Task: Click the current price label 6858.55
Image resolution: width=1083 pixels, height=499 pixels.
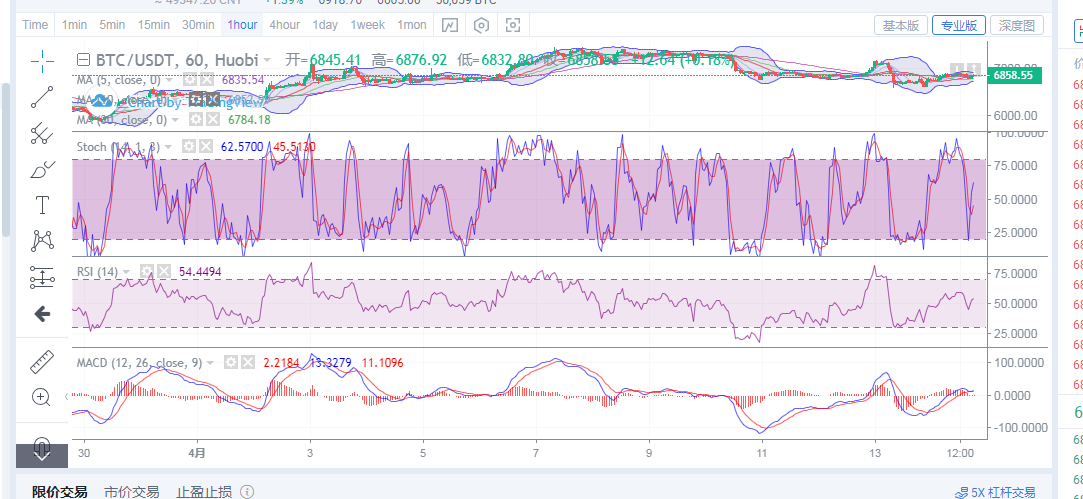Action: pos(1016,75)
